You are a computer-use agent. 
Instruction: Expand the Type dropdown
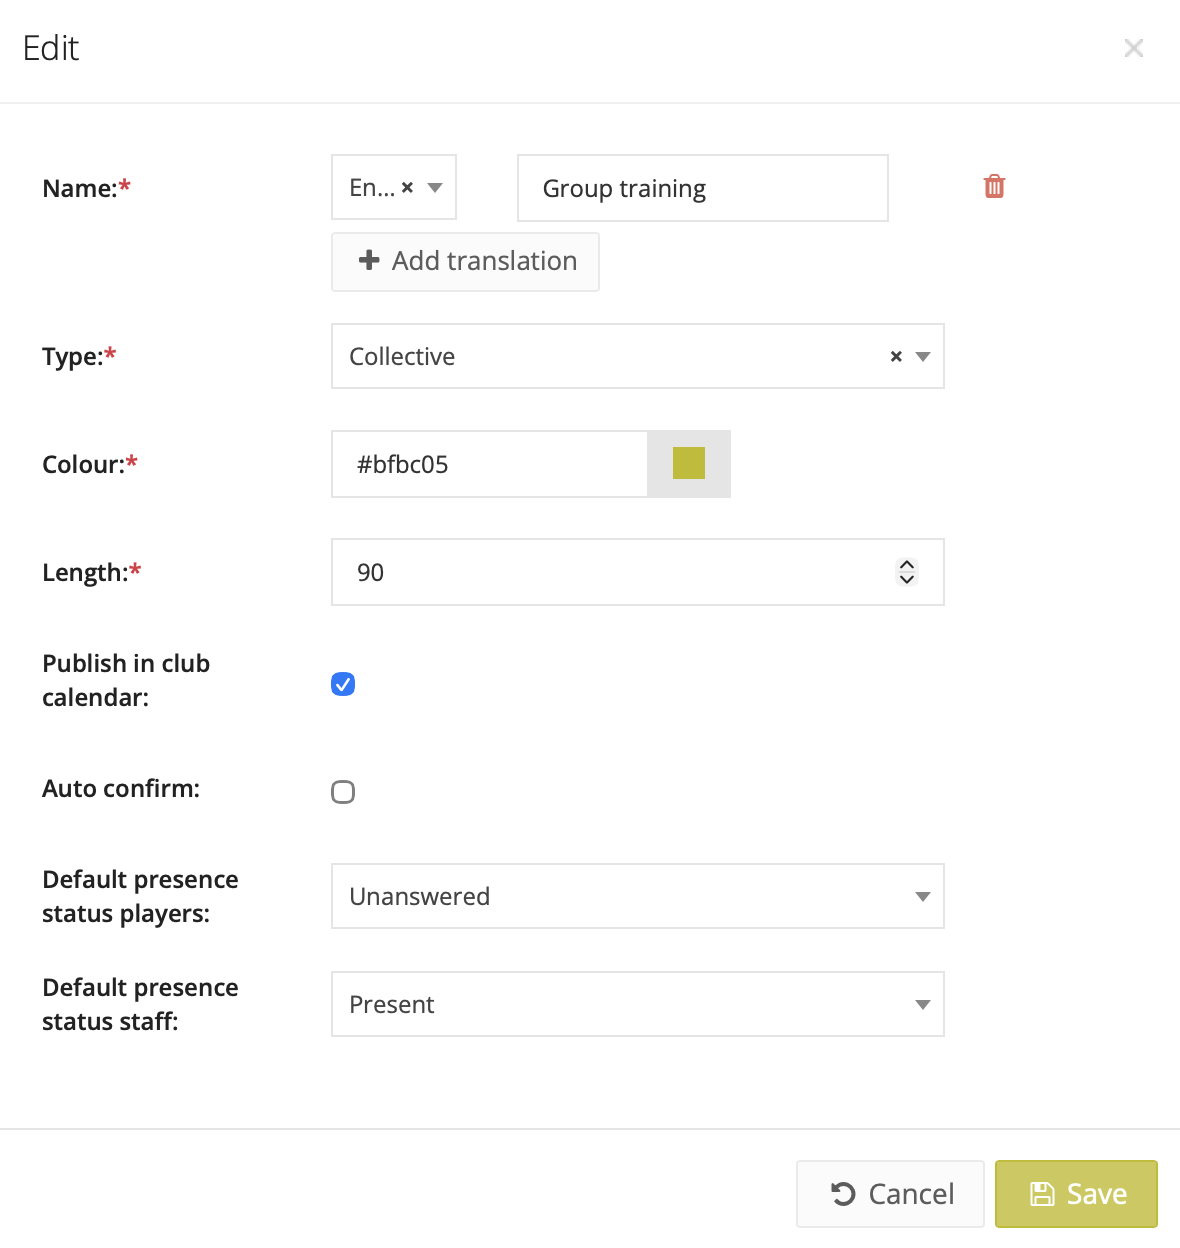click(x=923, y=357)
